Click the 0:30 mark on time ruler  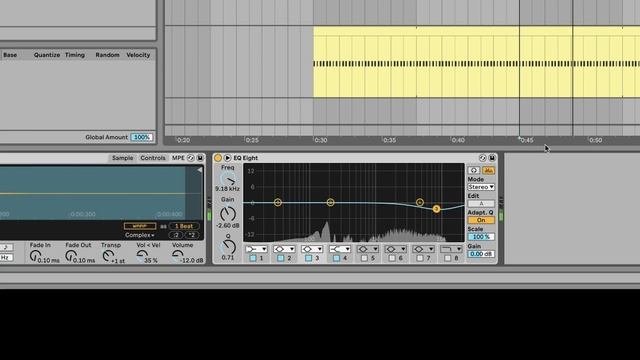pyautogui.click(x=321, y=140)
